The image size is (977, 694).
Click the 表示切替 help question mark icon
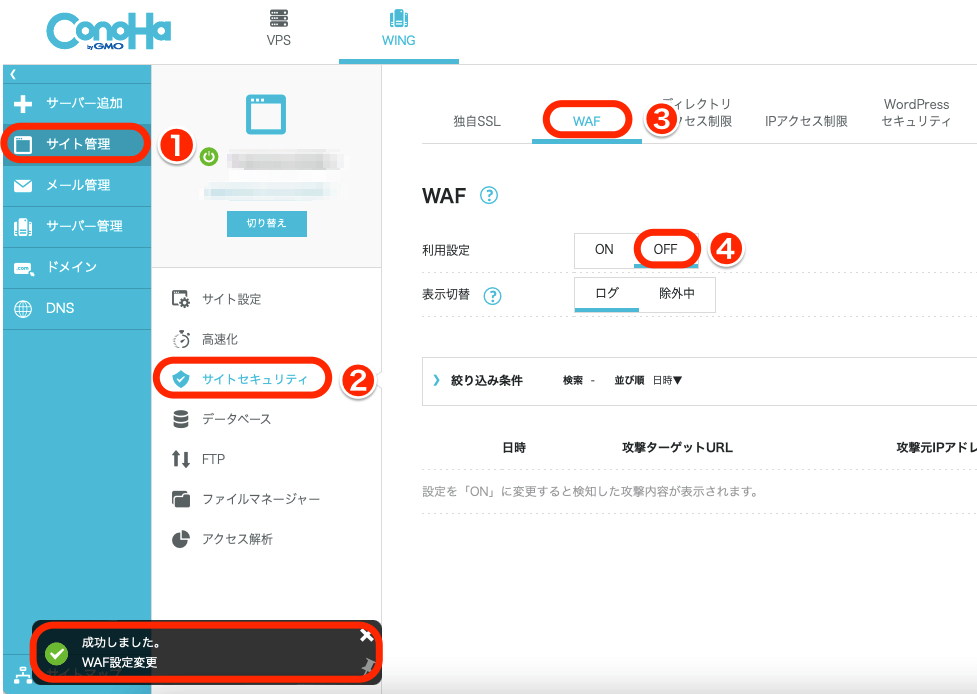[x=492, y=296]
